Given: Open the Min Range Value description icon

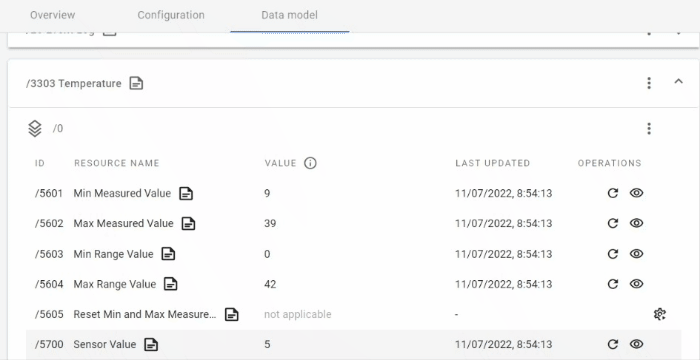Looking at the screenshot, I should [x=168, y=254].
